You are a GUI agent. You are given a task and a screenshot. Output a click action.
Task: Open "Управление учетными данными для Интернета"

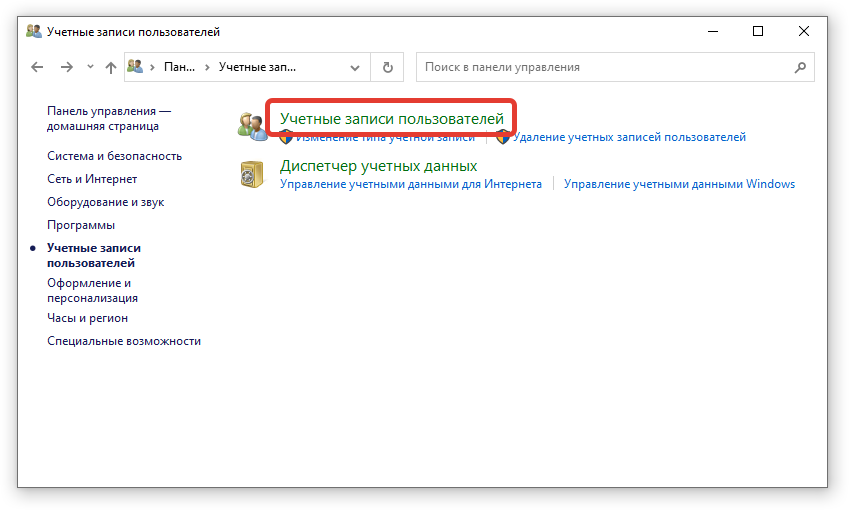[x=410, y=184]
